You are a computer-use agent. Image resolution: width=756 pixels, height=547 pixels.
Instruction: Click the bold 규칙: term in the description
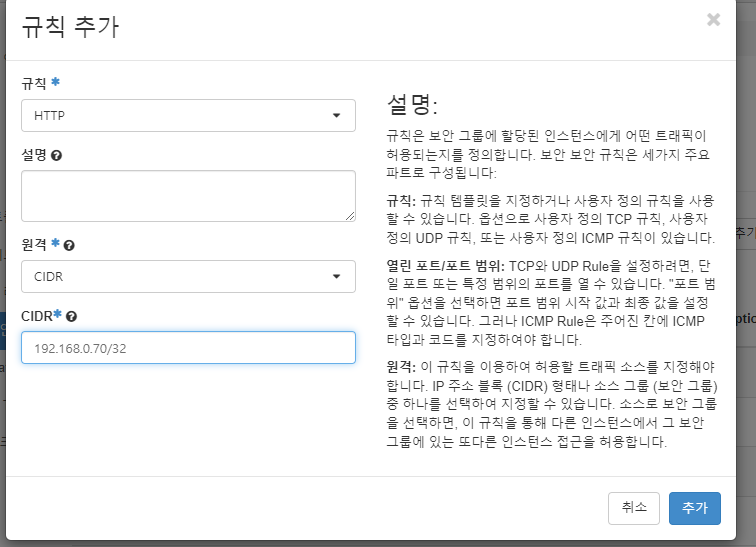401,200
